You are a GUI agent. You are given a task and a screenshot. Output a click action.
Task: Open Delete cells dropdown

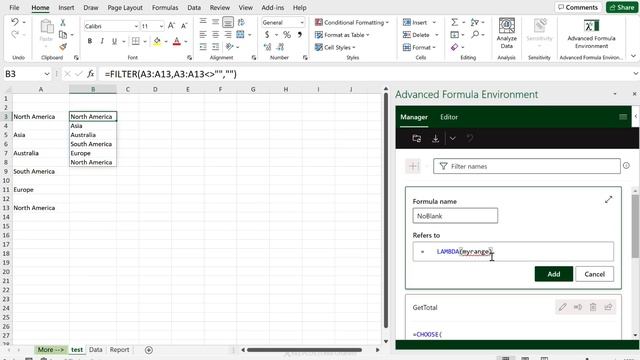436,35
